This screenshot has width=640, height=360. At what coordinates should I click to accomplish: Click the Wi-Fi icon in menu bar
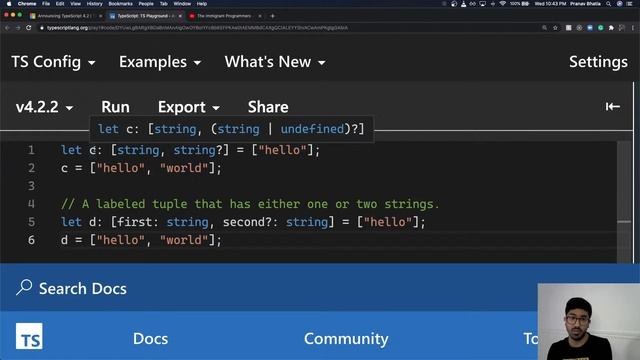(502, 4)
